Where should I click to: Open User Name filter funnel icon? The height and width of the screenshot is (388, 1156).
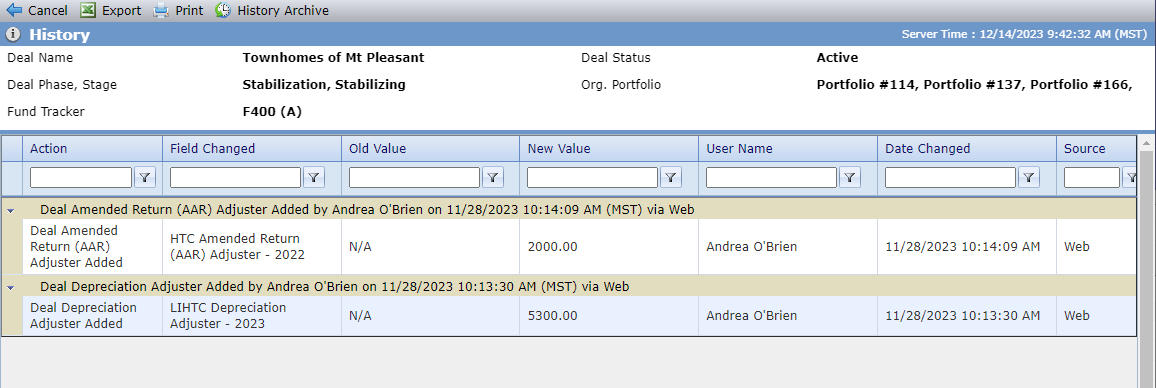point(850,177)
